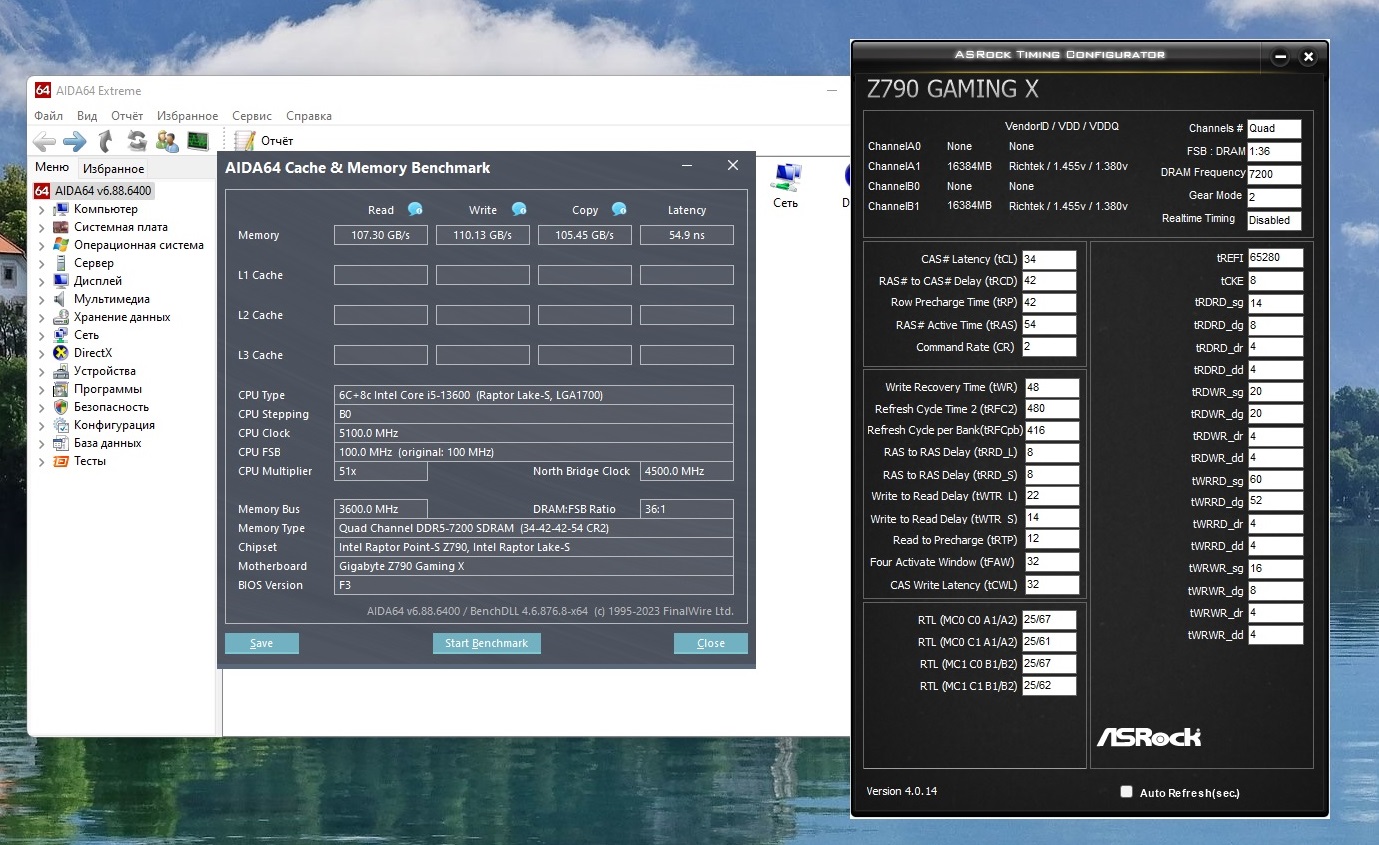Click the Start Benchmark button
This screenshot has width=1379, height=845.
487,643
